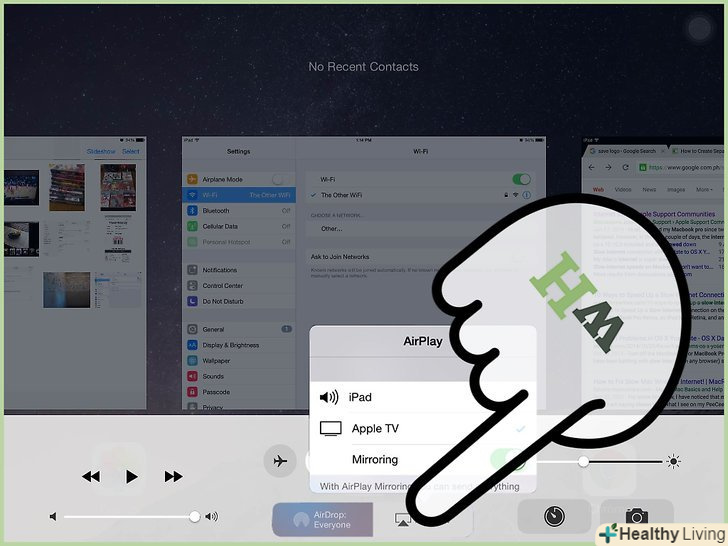Tap the Airplane mode button in Control Center
The width and height of the screenshot is (728, 546).
pyautogui.click(x=280, y=461)
